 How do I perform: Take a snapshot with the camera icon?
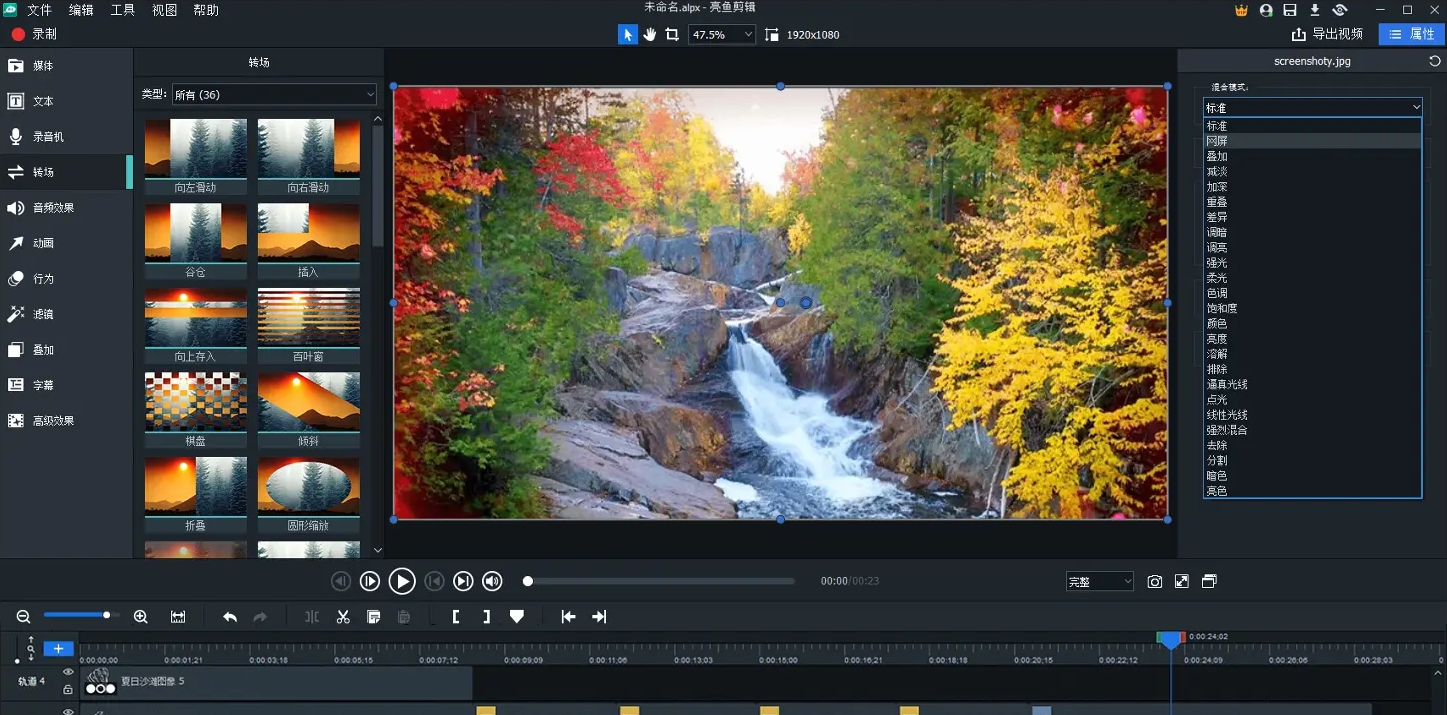coord(1155,580)
